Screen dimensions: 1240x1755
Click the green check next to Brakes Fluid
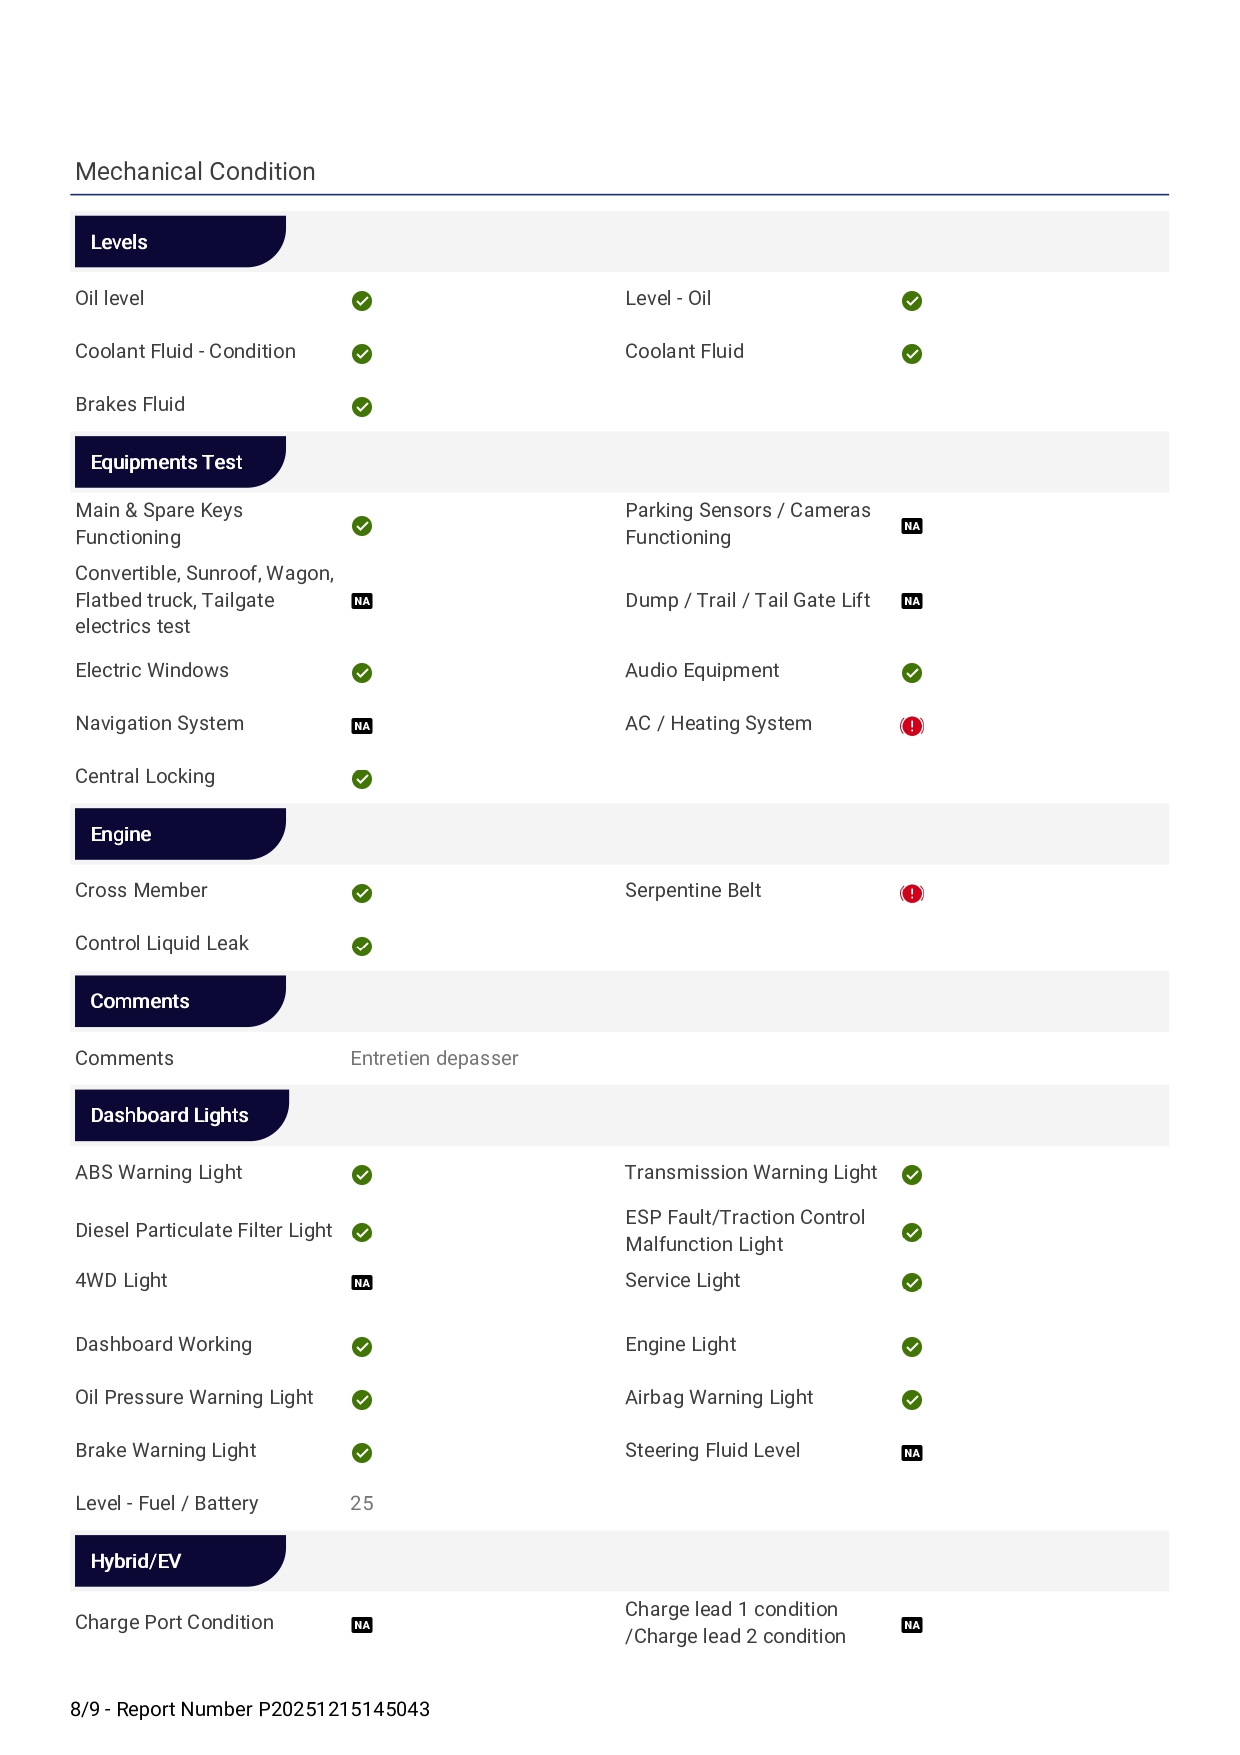362,407
